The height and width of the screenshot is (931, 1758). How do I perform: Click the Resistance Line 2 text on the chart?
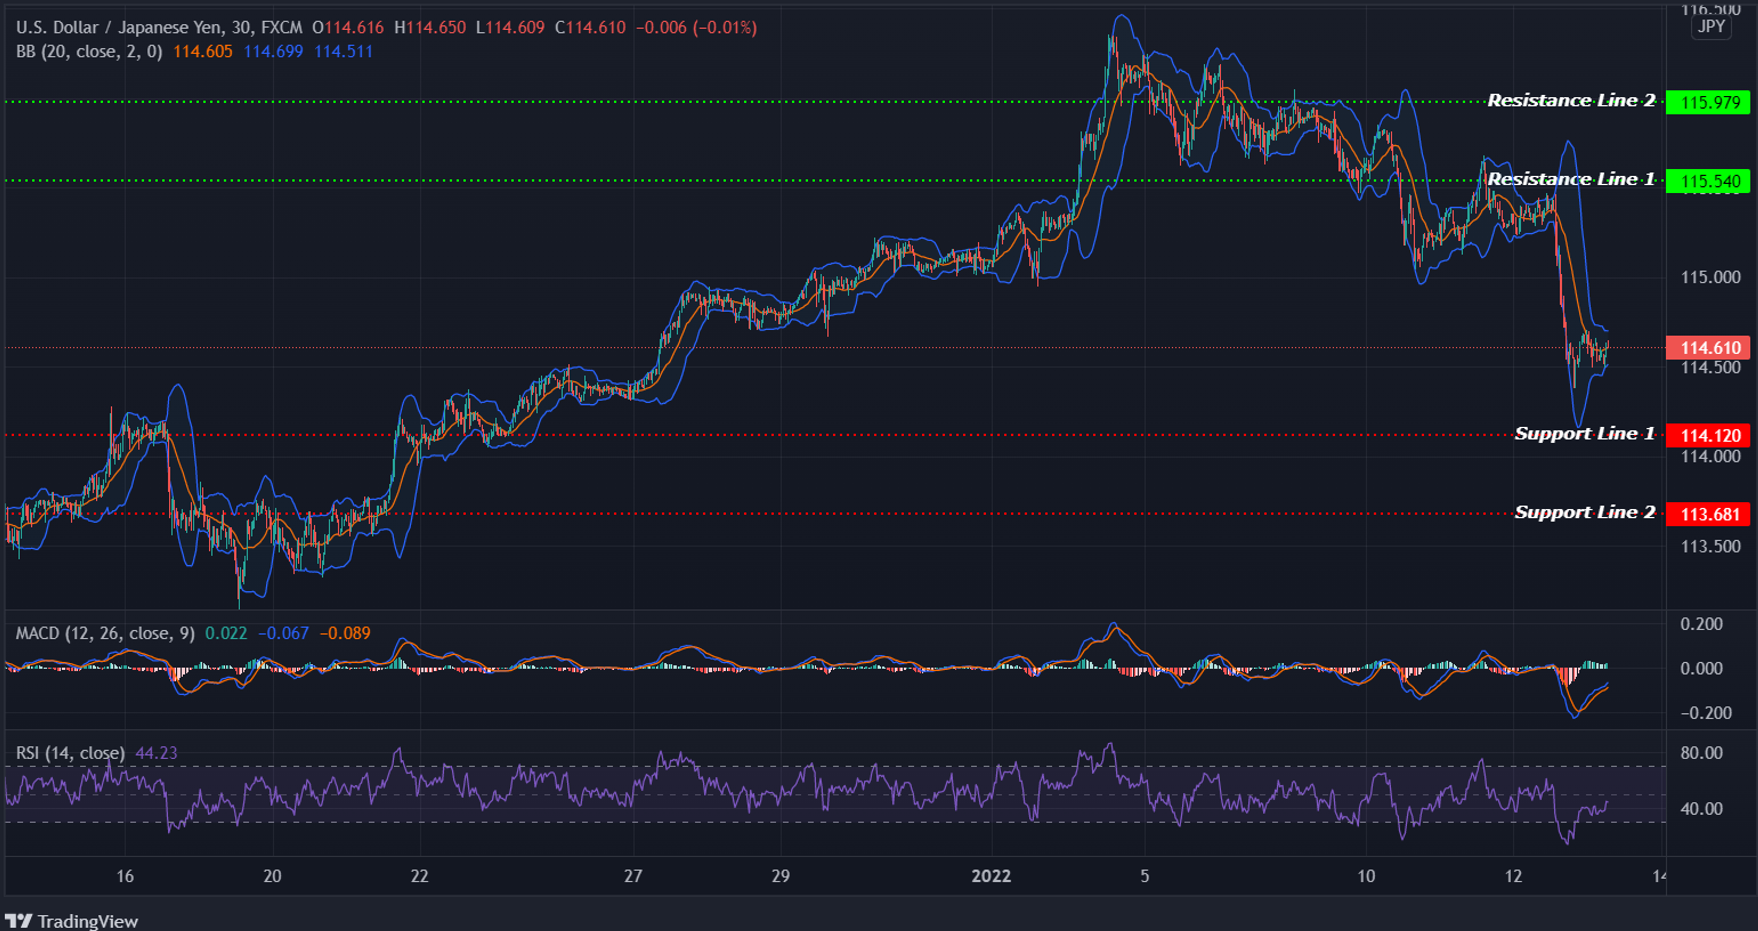(x=1572, y=100)
